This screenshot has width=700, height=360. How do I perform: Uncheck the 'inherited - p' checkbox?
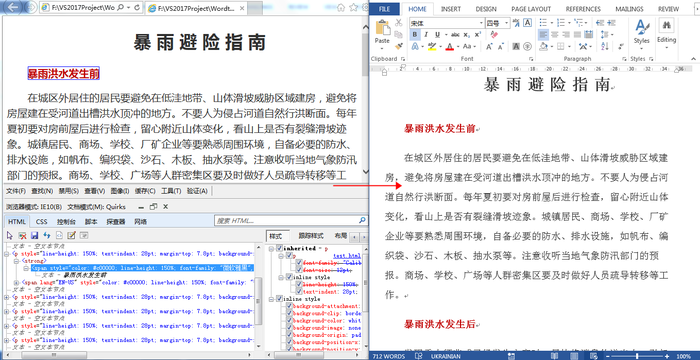[279, 248]
